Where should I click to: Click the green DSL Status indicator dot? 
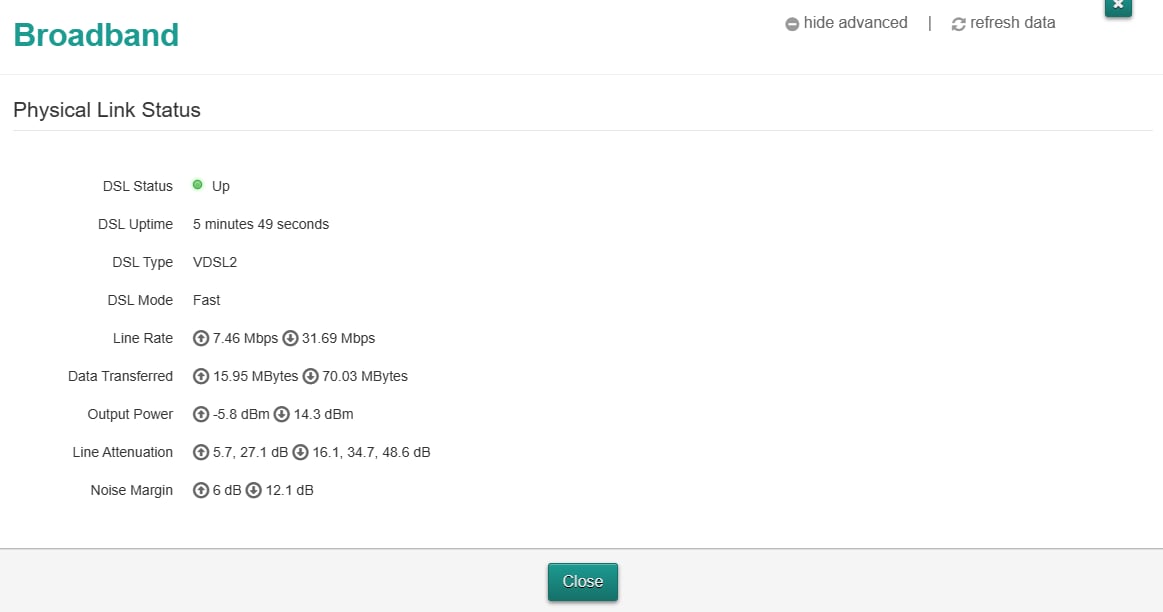pyautogui.click(x=197, y=185)
